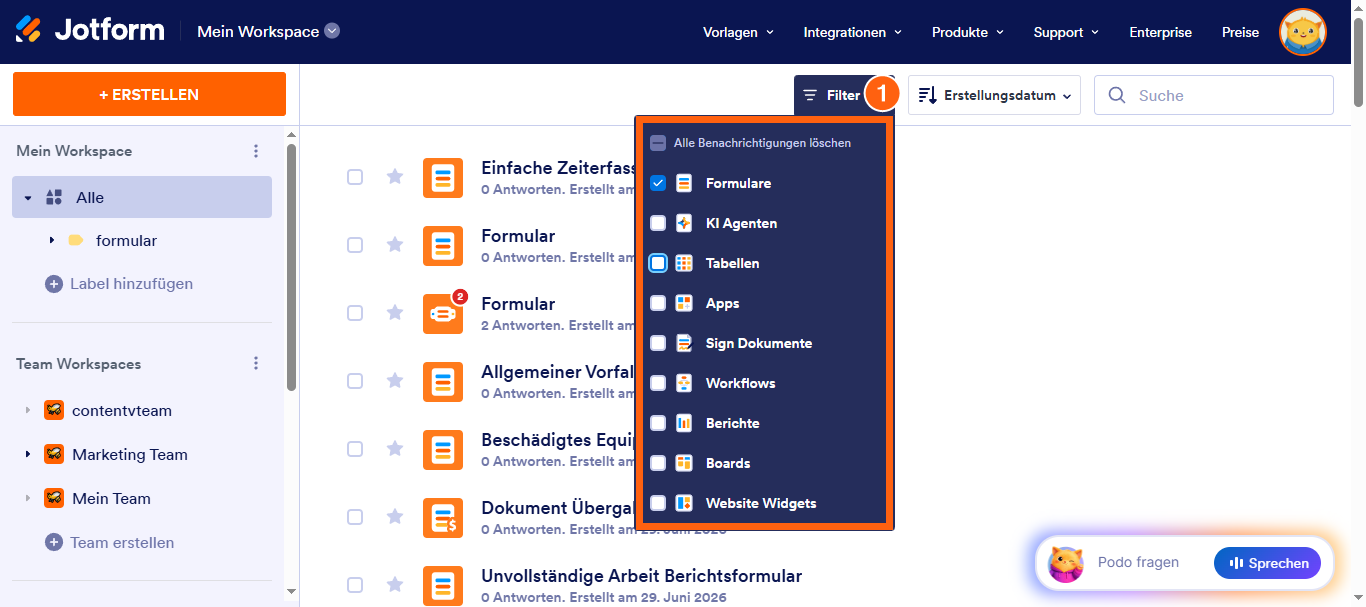
Task: Click Label hinzufügen link
Action: pos(131,284)
